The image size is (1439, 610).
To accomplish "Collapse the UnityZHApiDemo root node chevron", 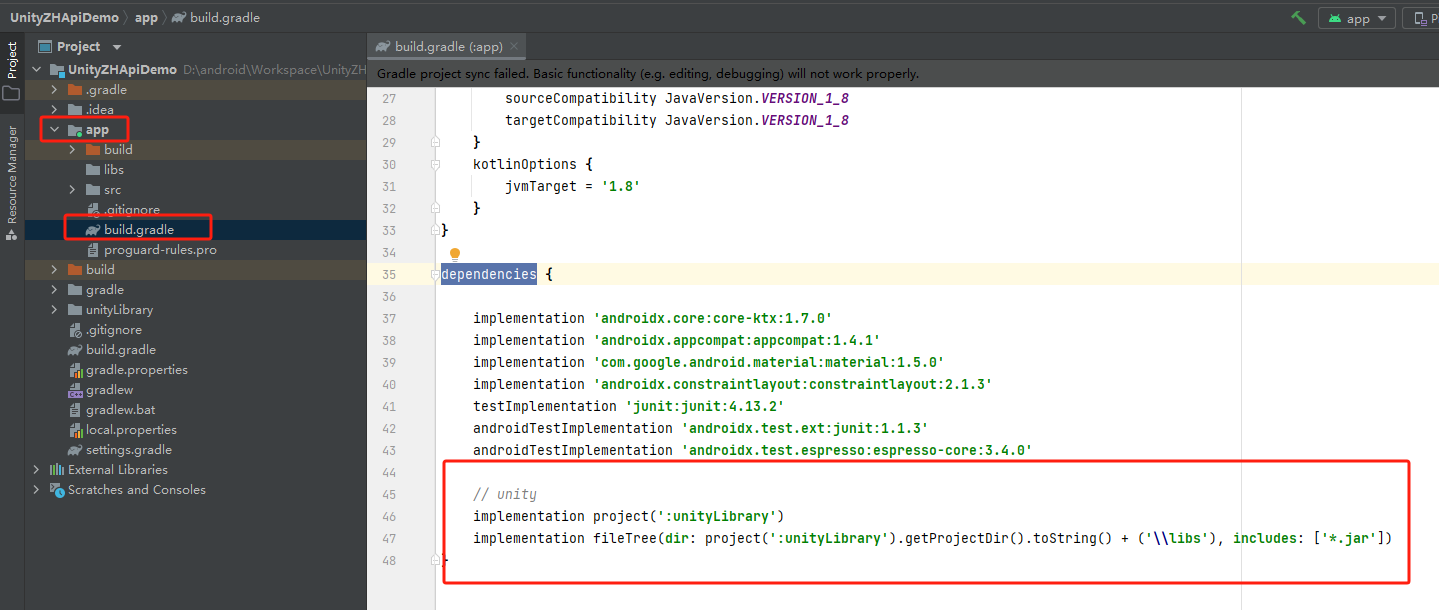I will 37,70.
